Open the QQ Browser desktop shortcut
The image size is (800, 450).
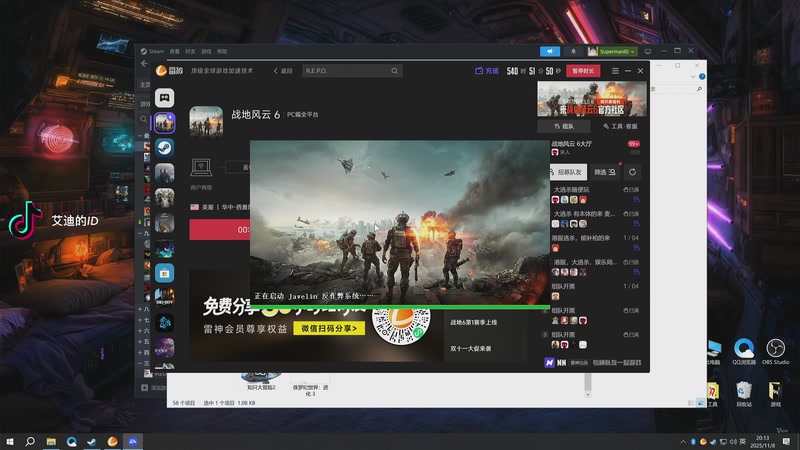tap(744, 352)
